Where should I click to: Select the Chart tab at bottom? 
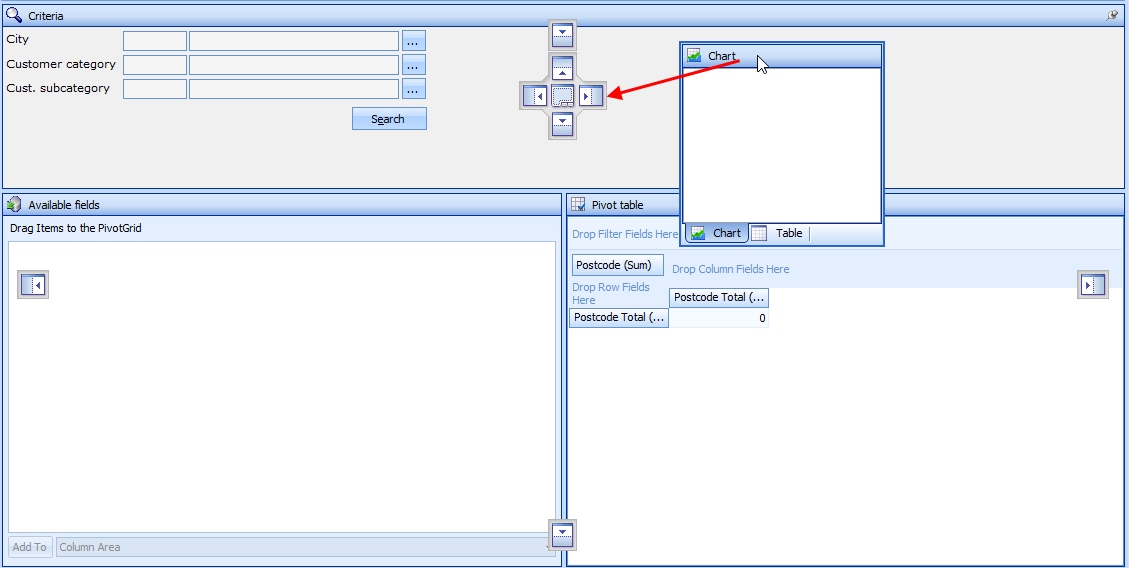click(716, 233)
